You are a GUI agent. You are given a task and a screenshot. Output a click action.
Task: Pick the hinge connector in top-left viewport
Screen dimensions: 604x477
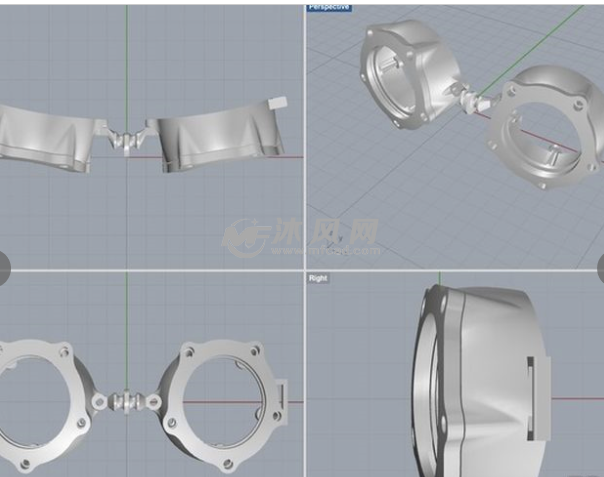(127, 141)
